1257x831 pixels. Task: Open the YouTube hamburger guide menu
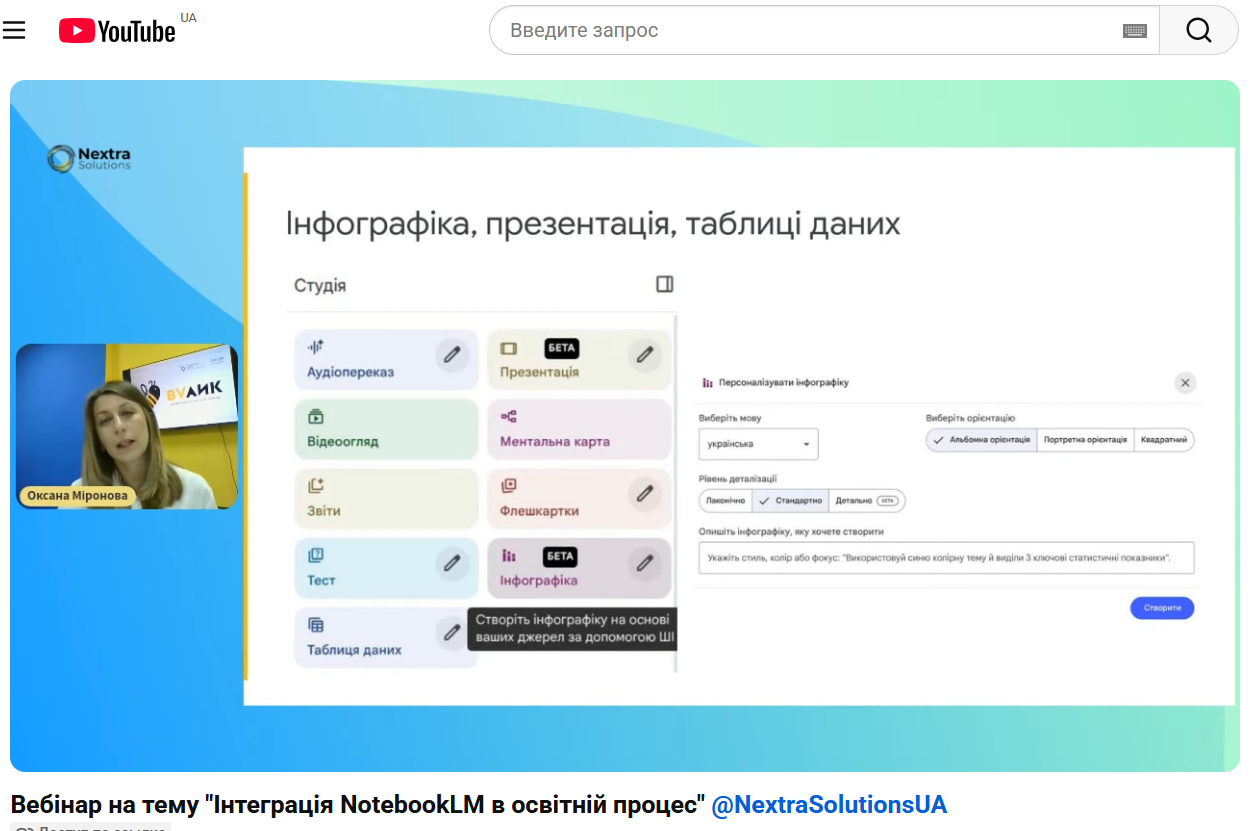[14, 30]
